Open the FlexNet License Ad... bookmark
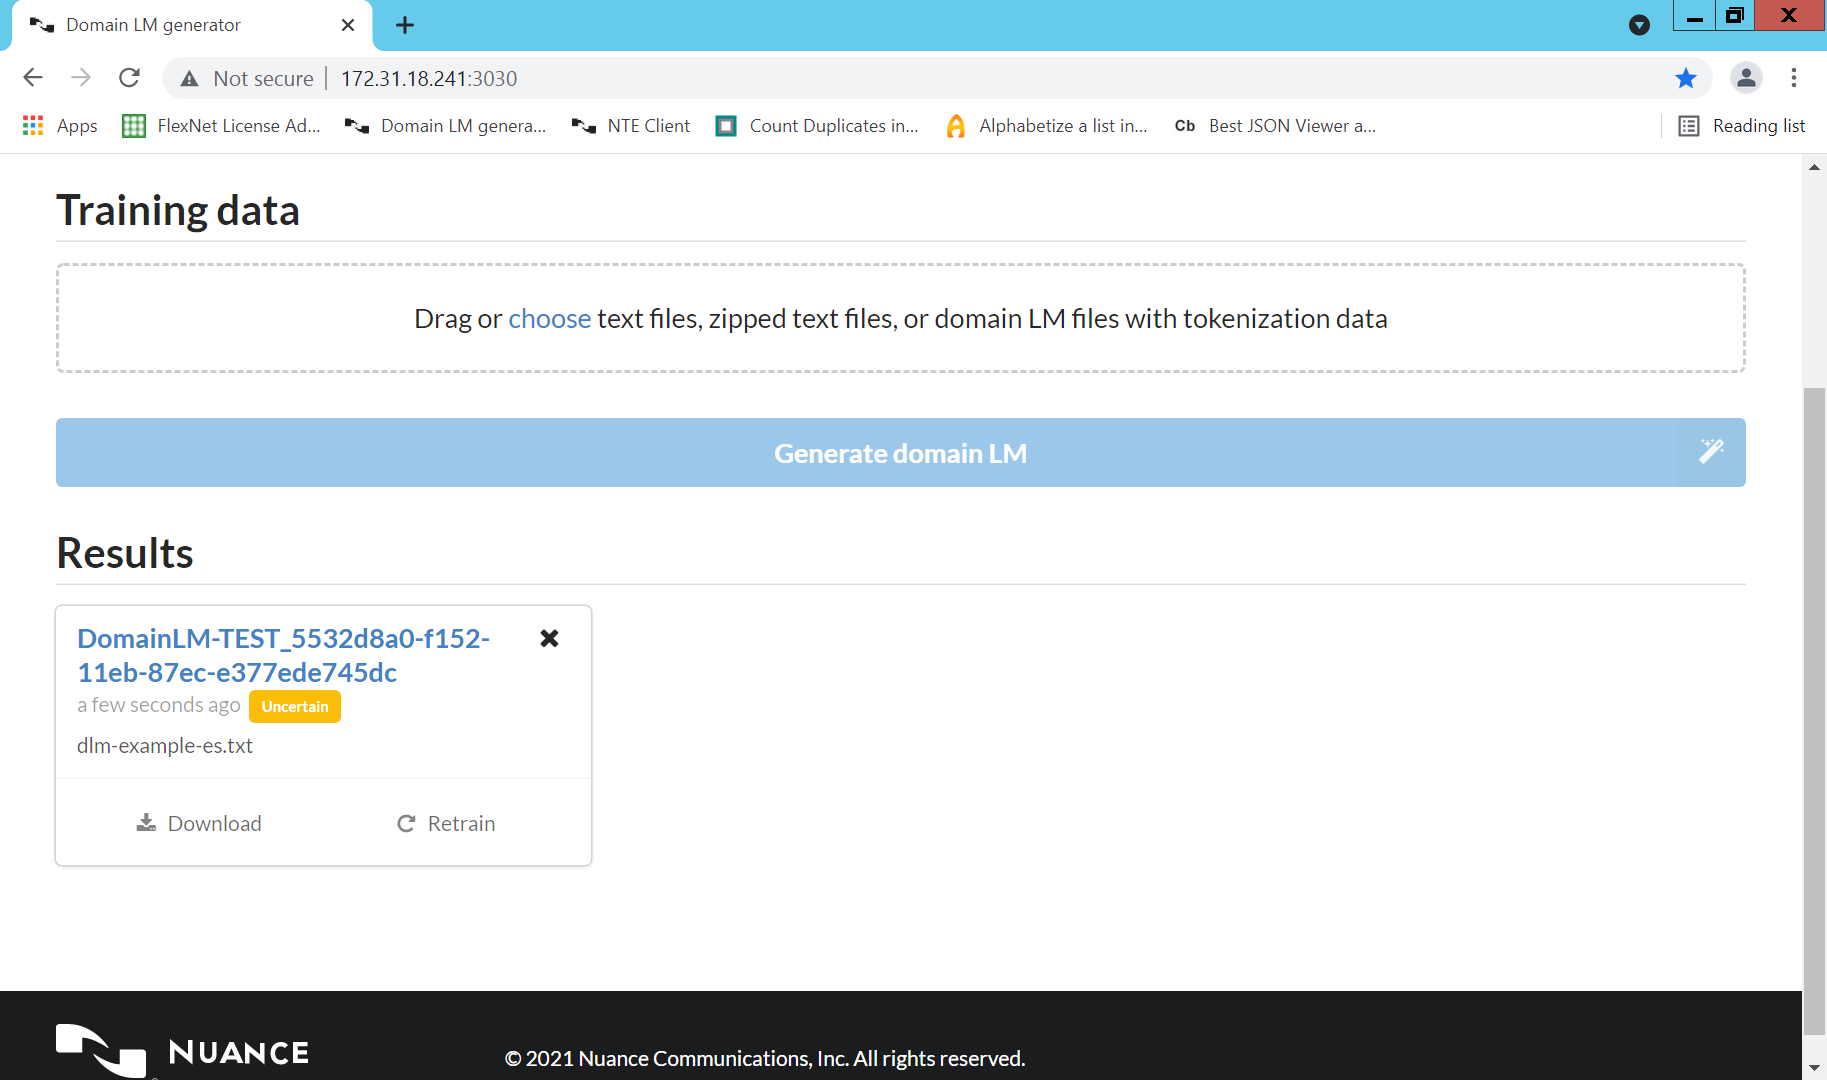1827x1080 pixels. 222,126
